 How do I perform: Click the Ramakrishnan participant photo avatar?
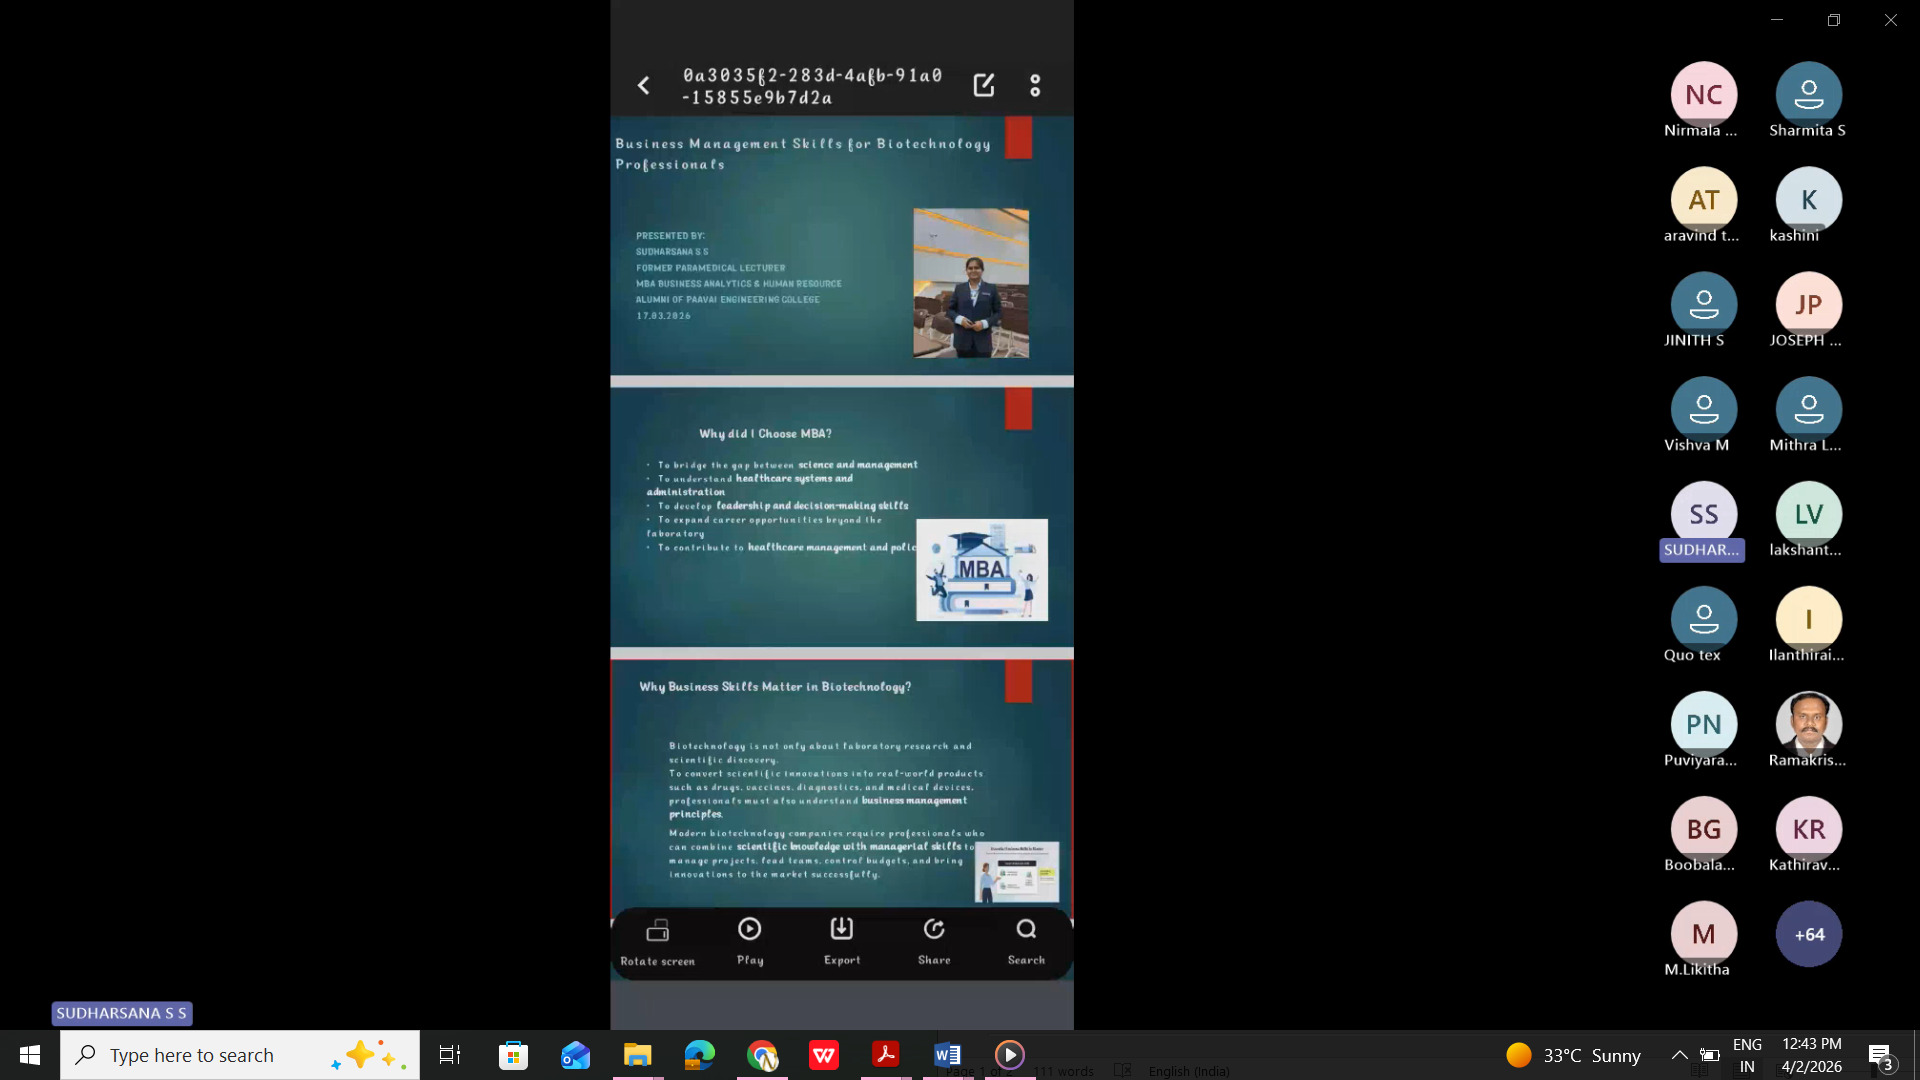(1808, 724)
